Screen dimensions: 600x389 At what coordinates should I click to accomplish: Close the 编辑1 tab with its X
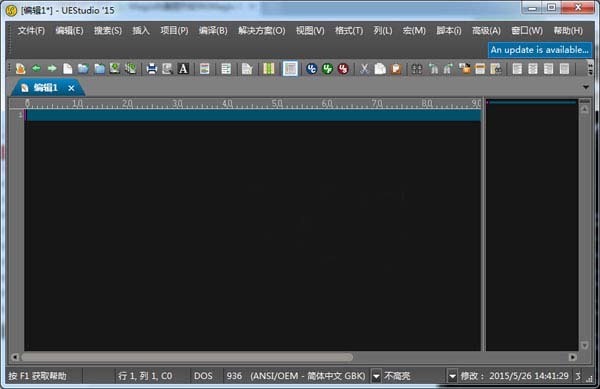[71, 88]
